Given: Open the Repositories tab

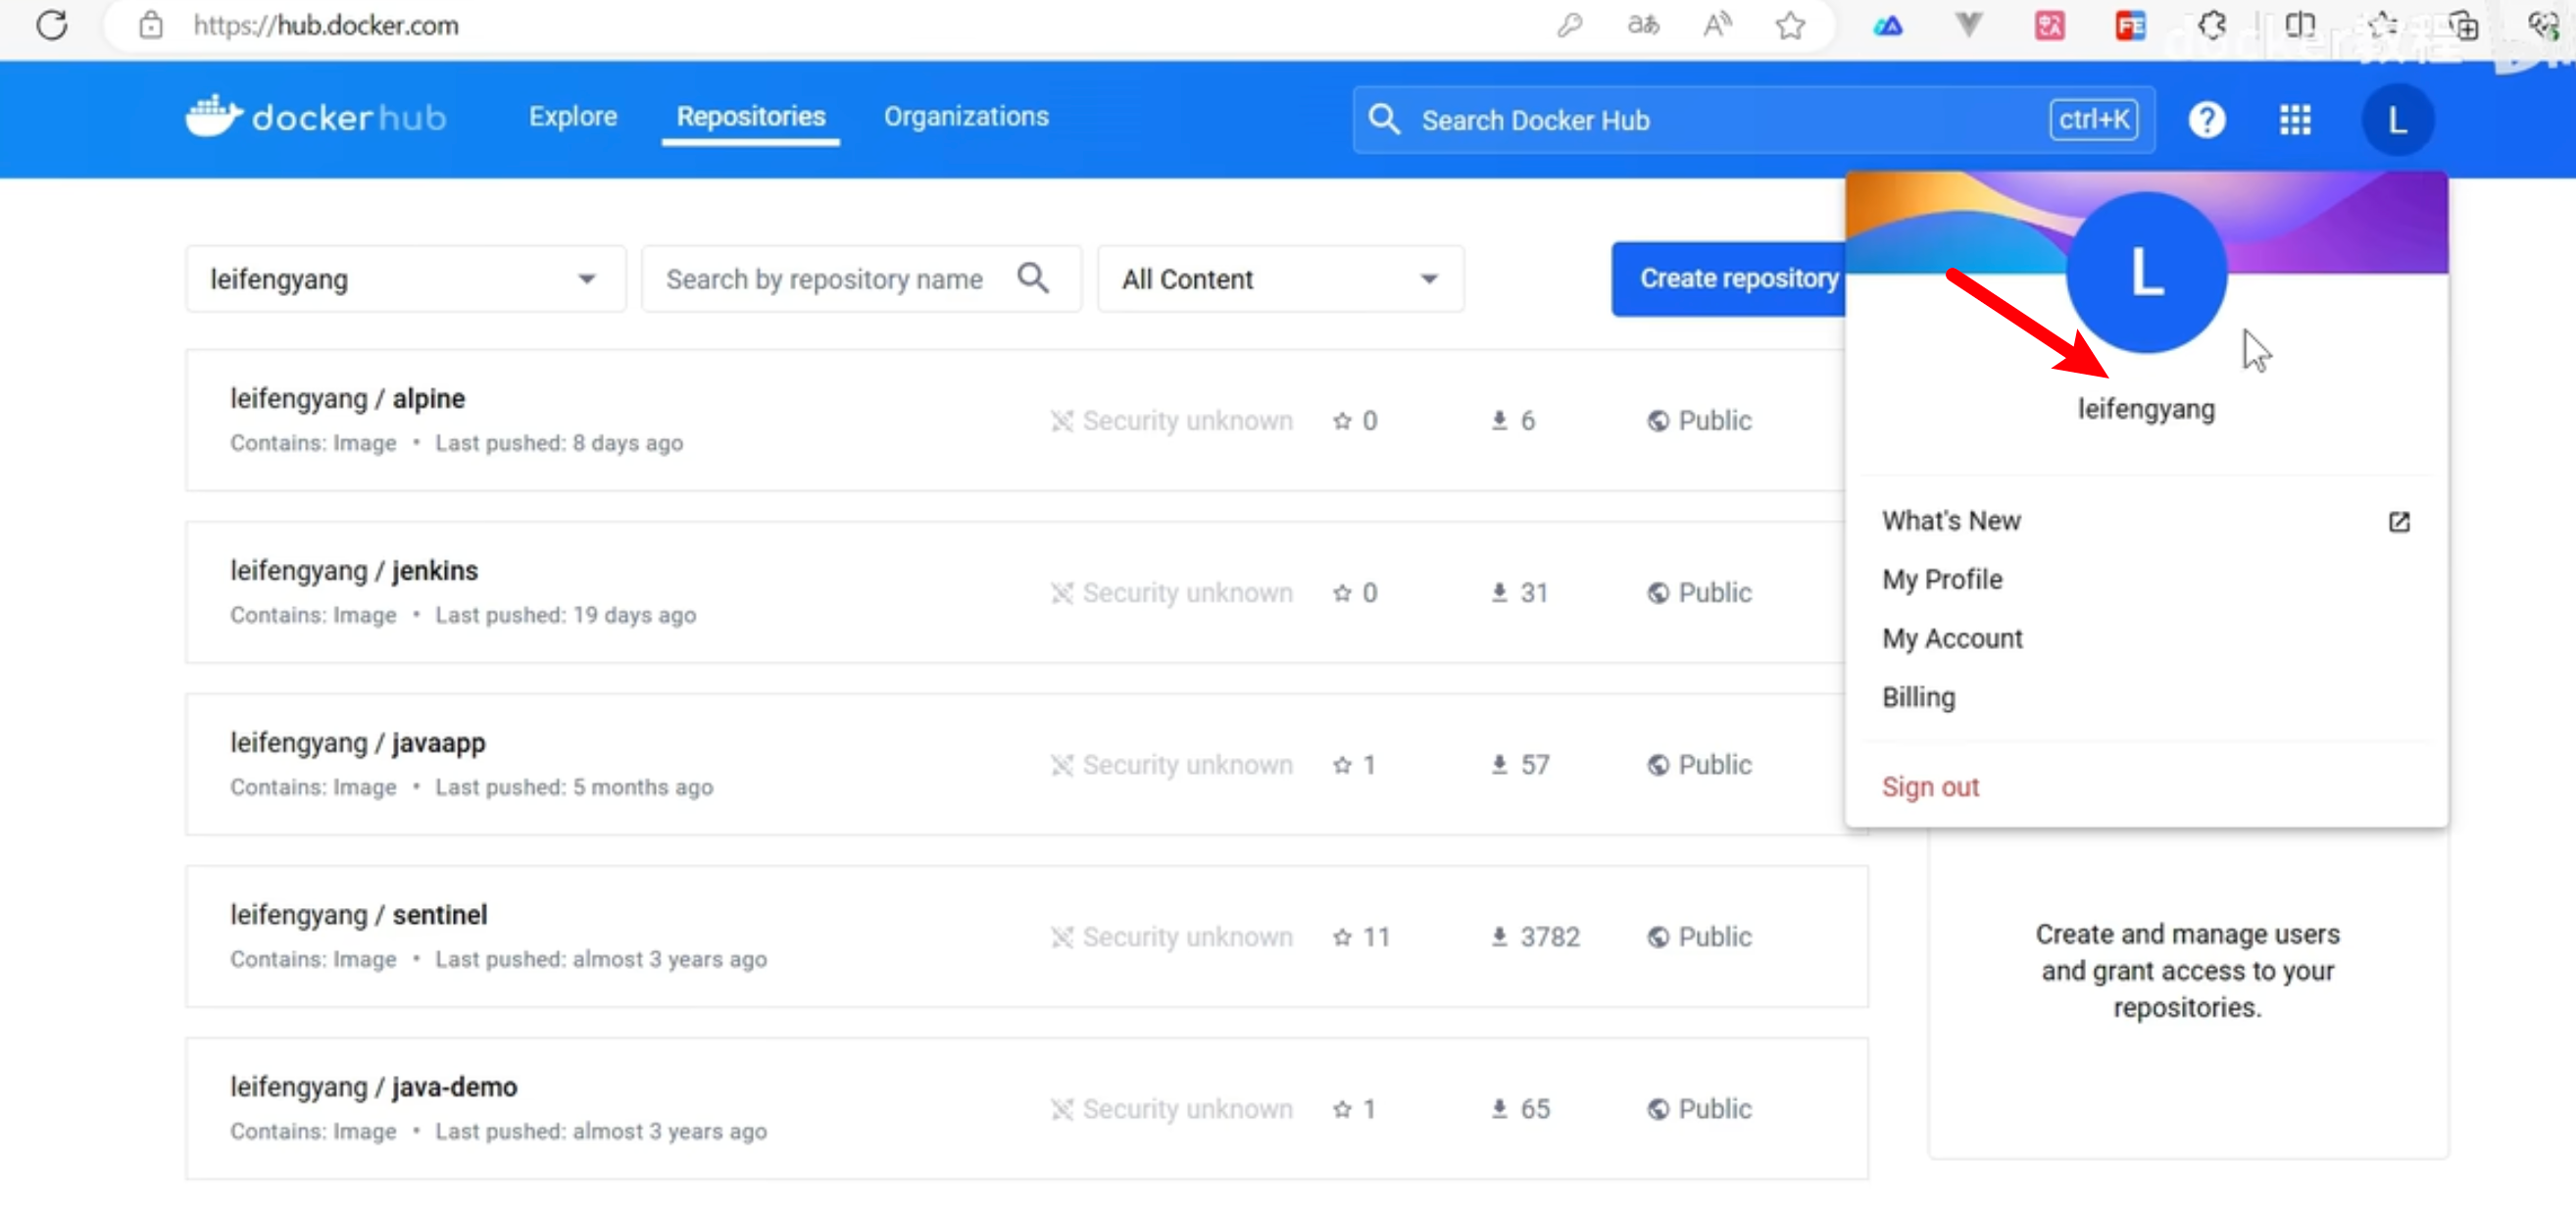Looking at the screenshot, I should 751,116.
